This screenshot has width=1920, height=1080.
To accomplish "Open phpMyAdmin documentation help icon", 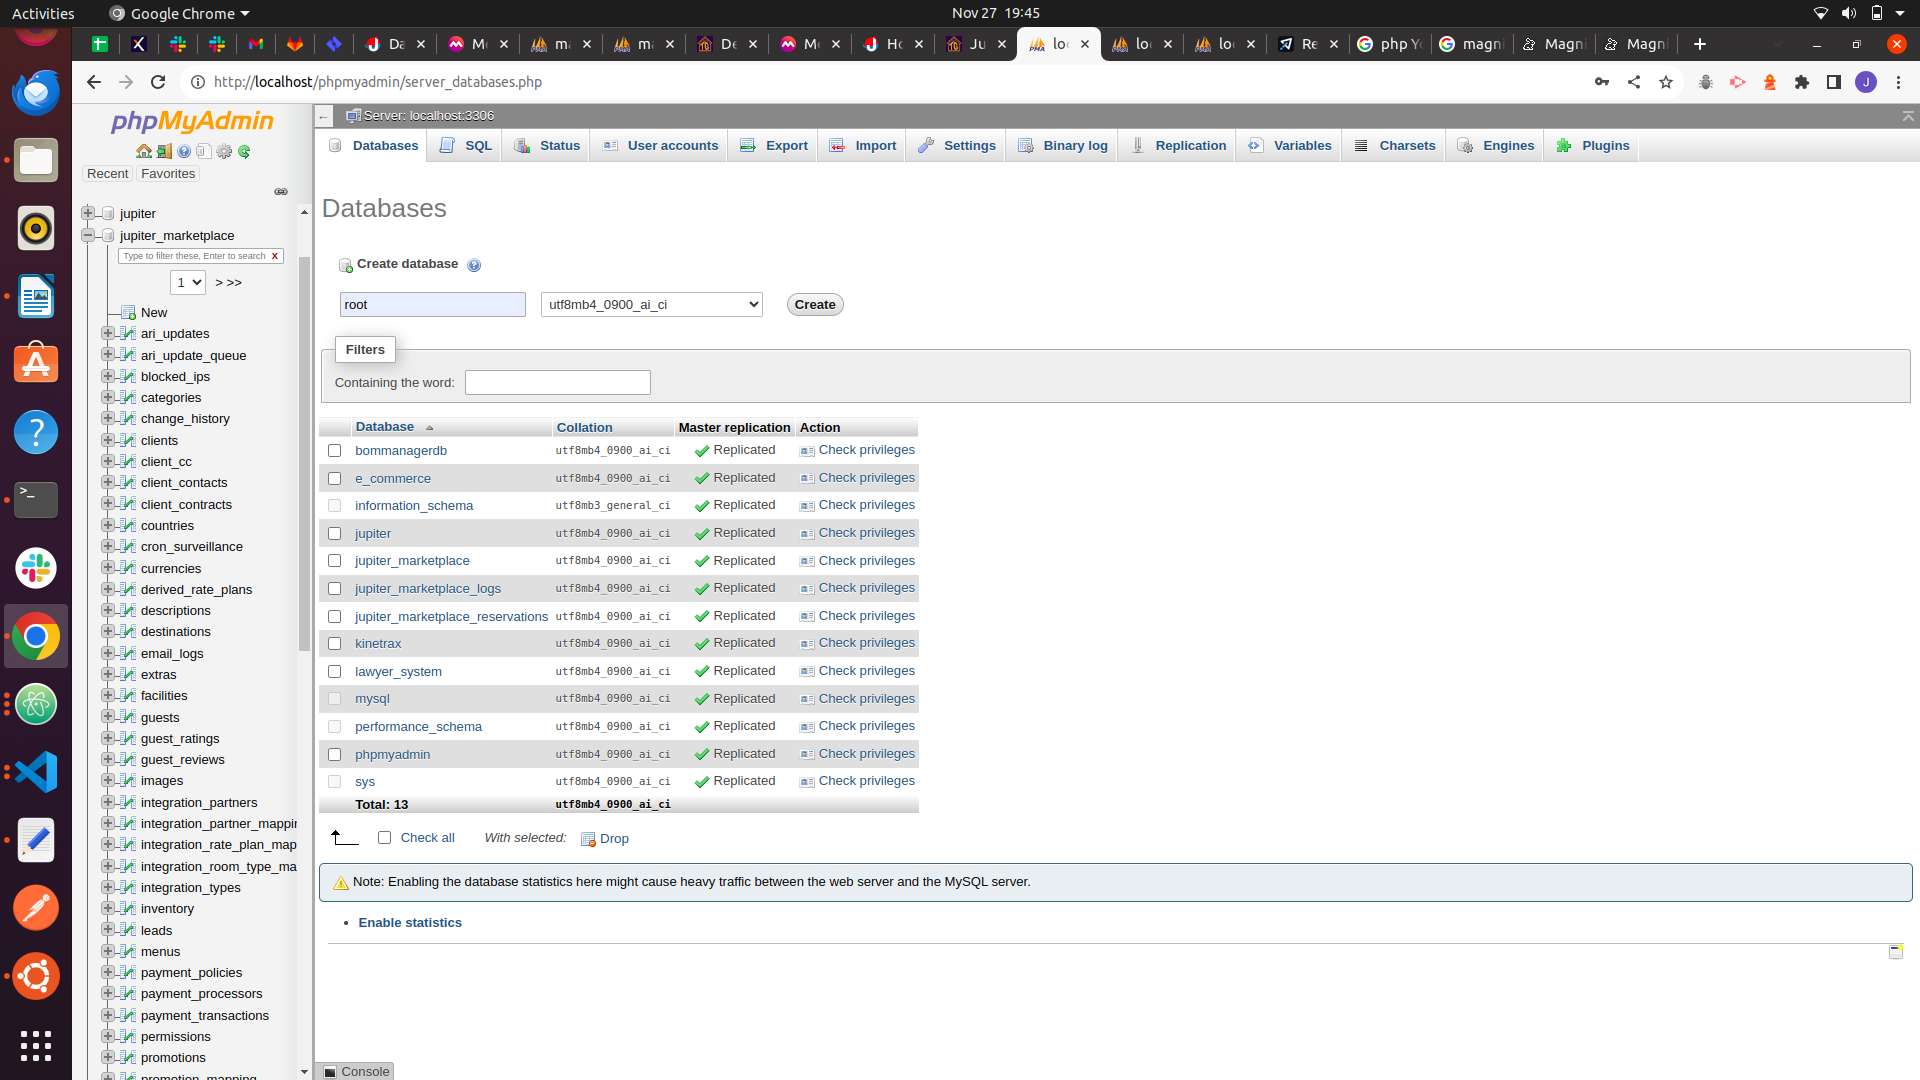I will tap(184, 152).
